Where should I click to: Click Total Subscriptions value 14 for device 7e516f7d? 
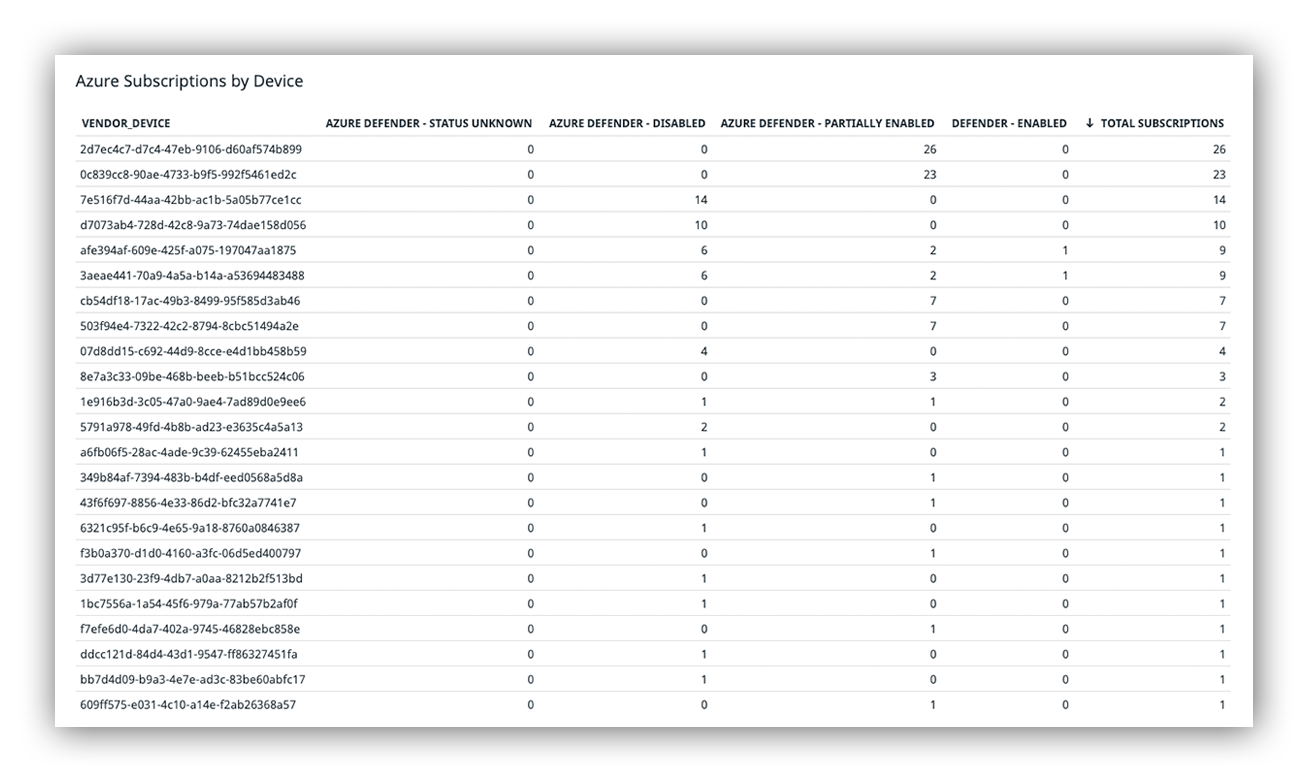[1219, 200]
